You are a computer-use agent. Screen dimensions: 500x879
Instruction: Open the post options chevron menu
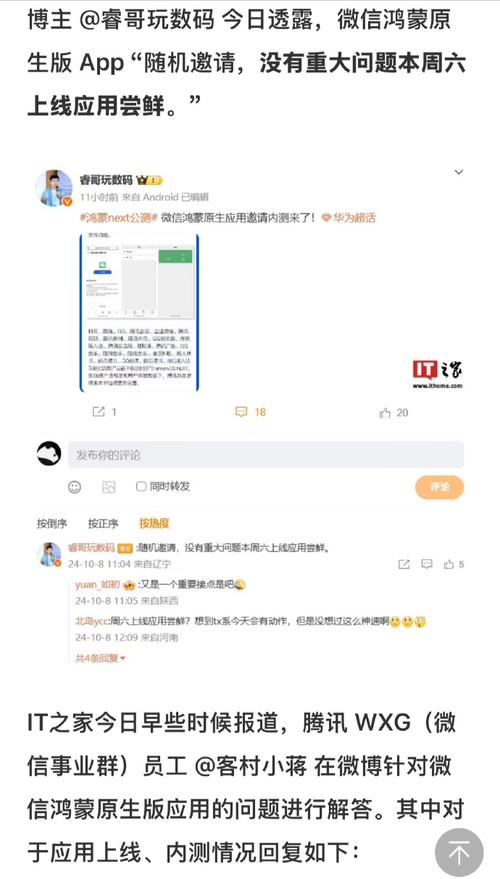459,172
